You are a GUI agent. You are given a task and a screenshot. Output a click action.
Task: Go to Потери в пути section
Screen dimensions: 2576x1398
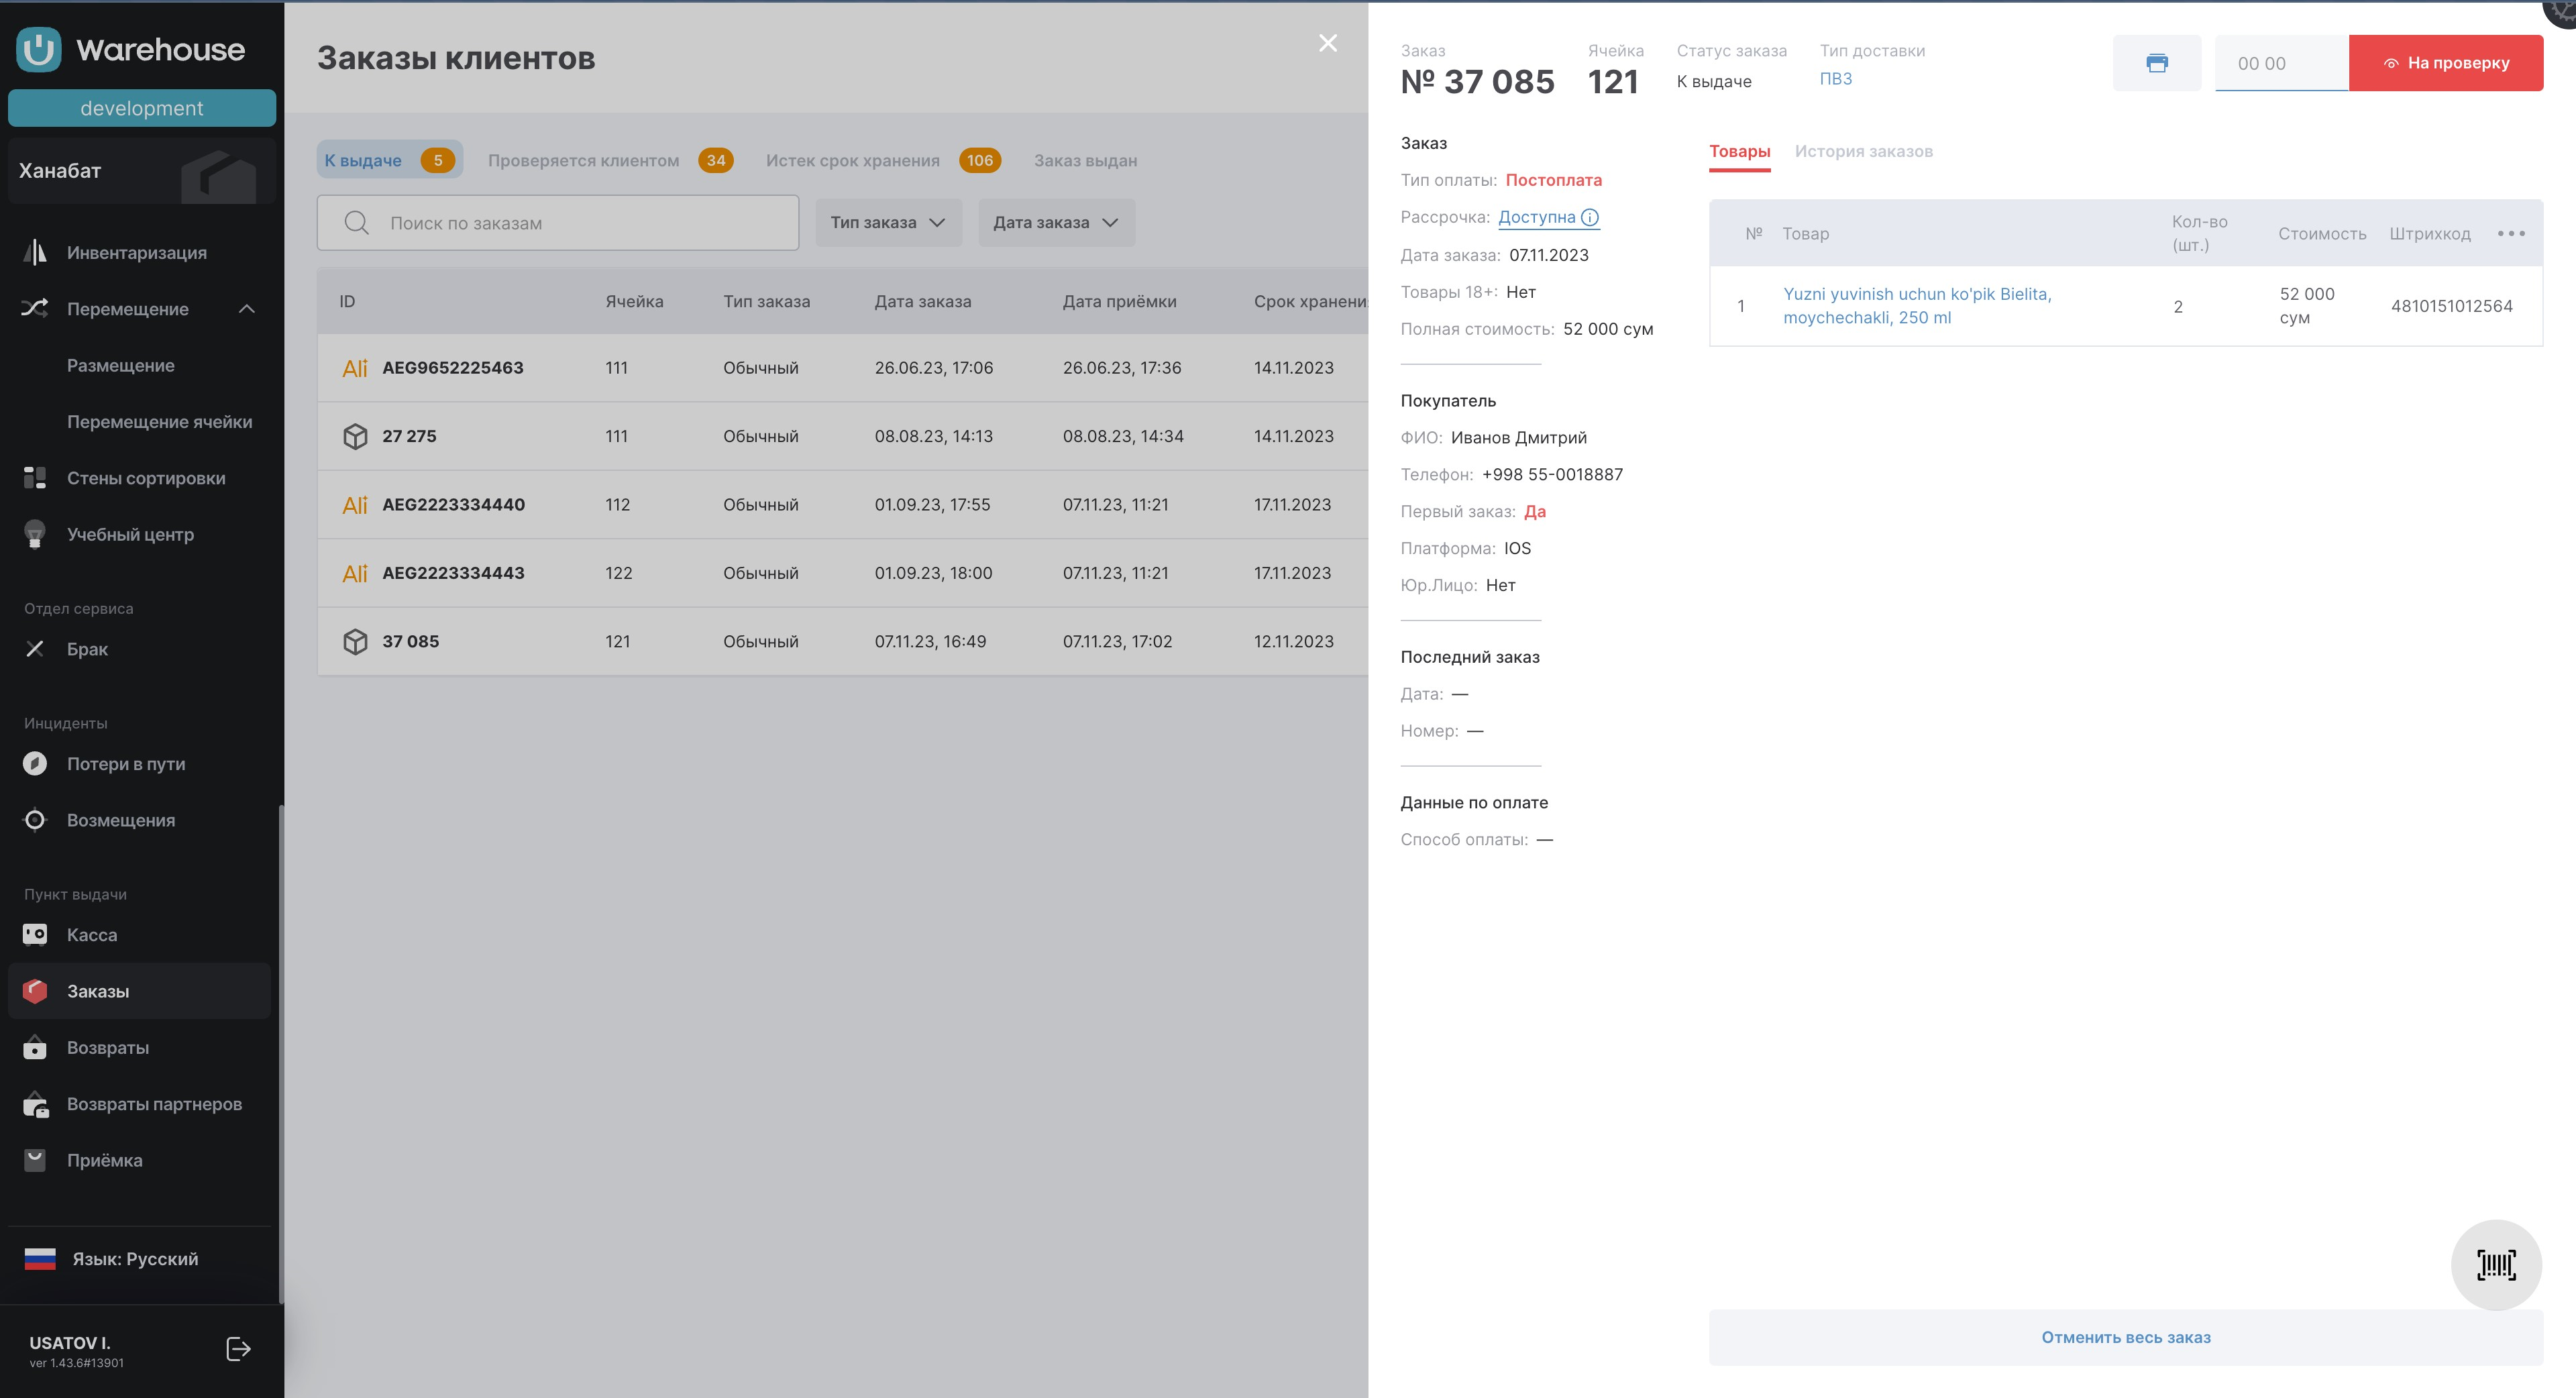click(125, 764)
